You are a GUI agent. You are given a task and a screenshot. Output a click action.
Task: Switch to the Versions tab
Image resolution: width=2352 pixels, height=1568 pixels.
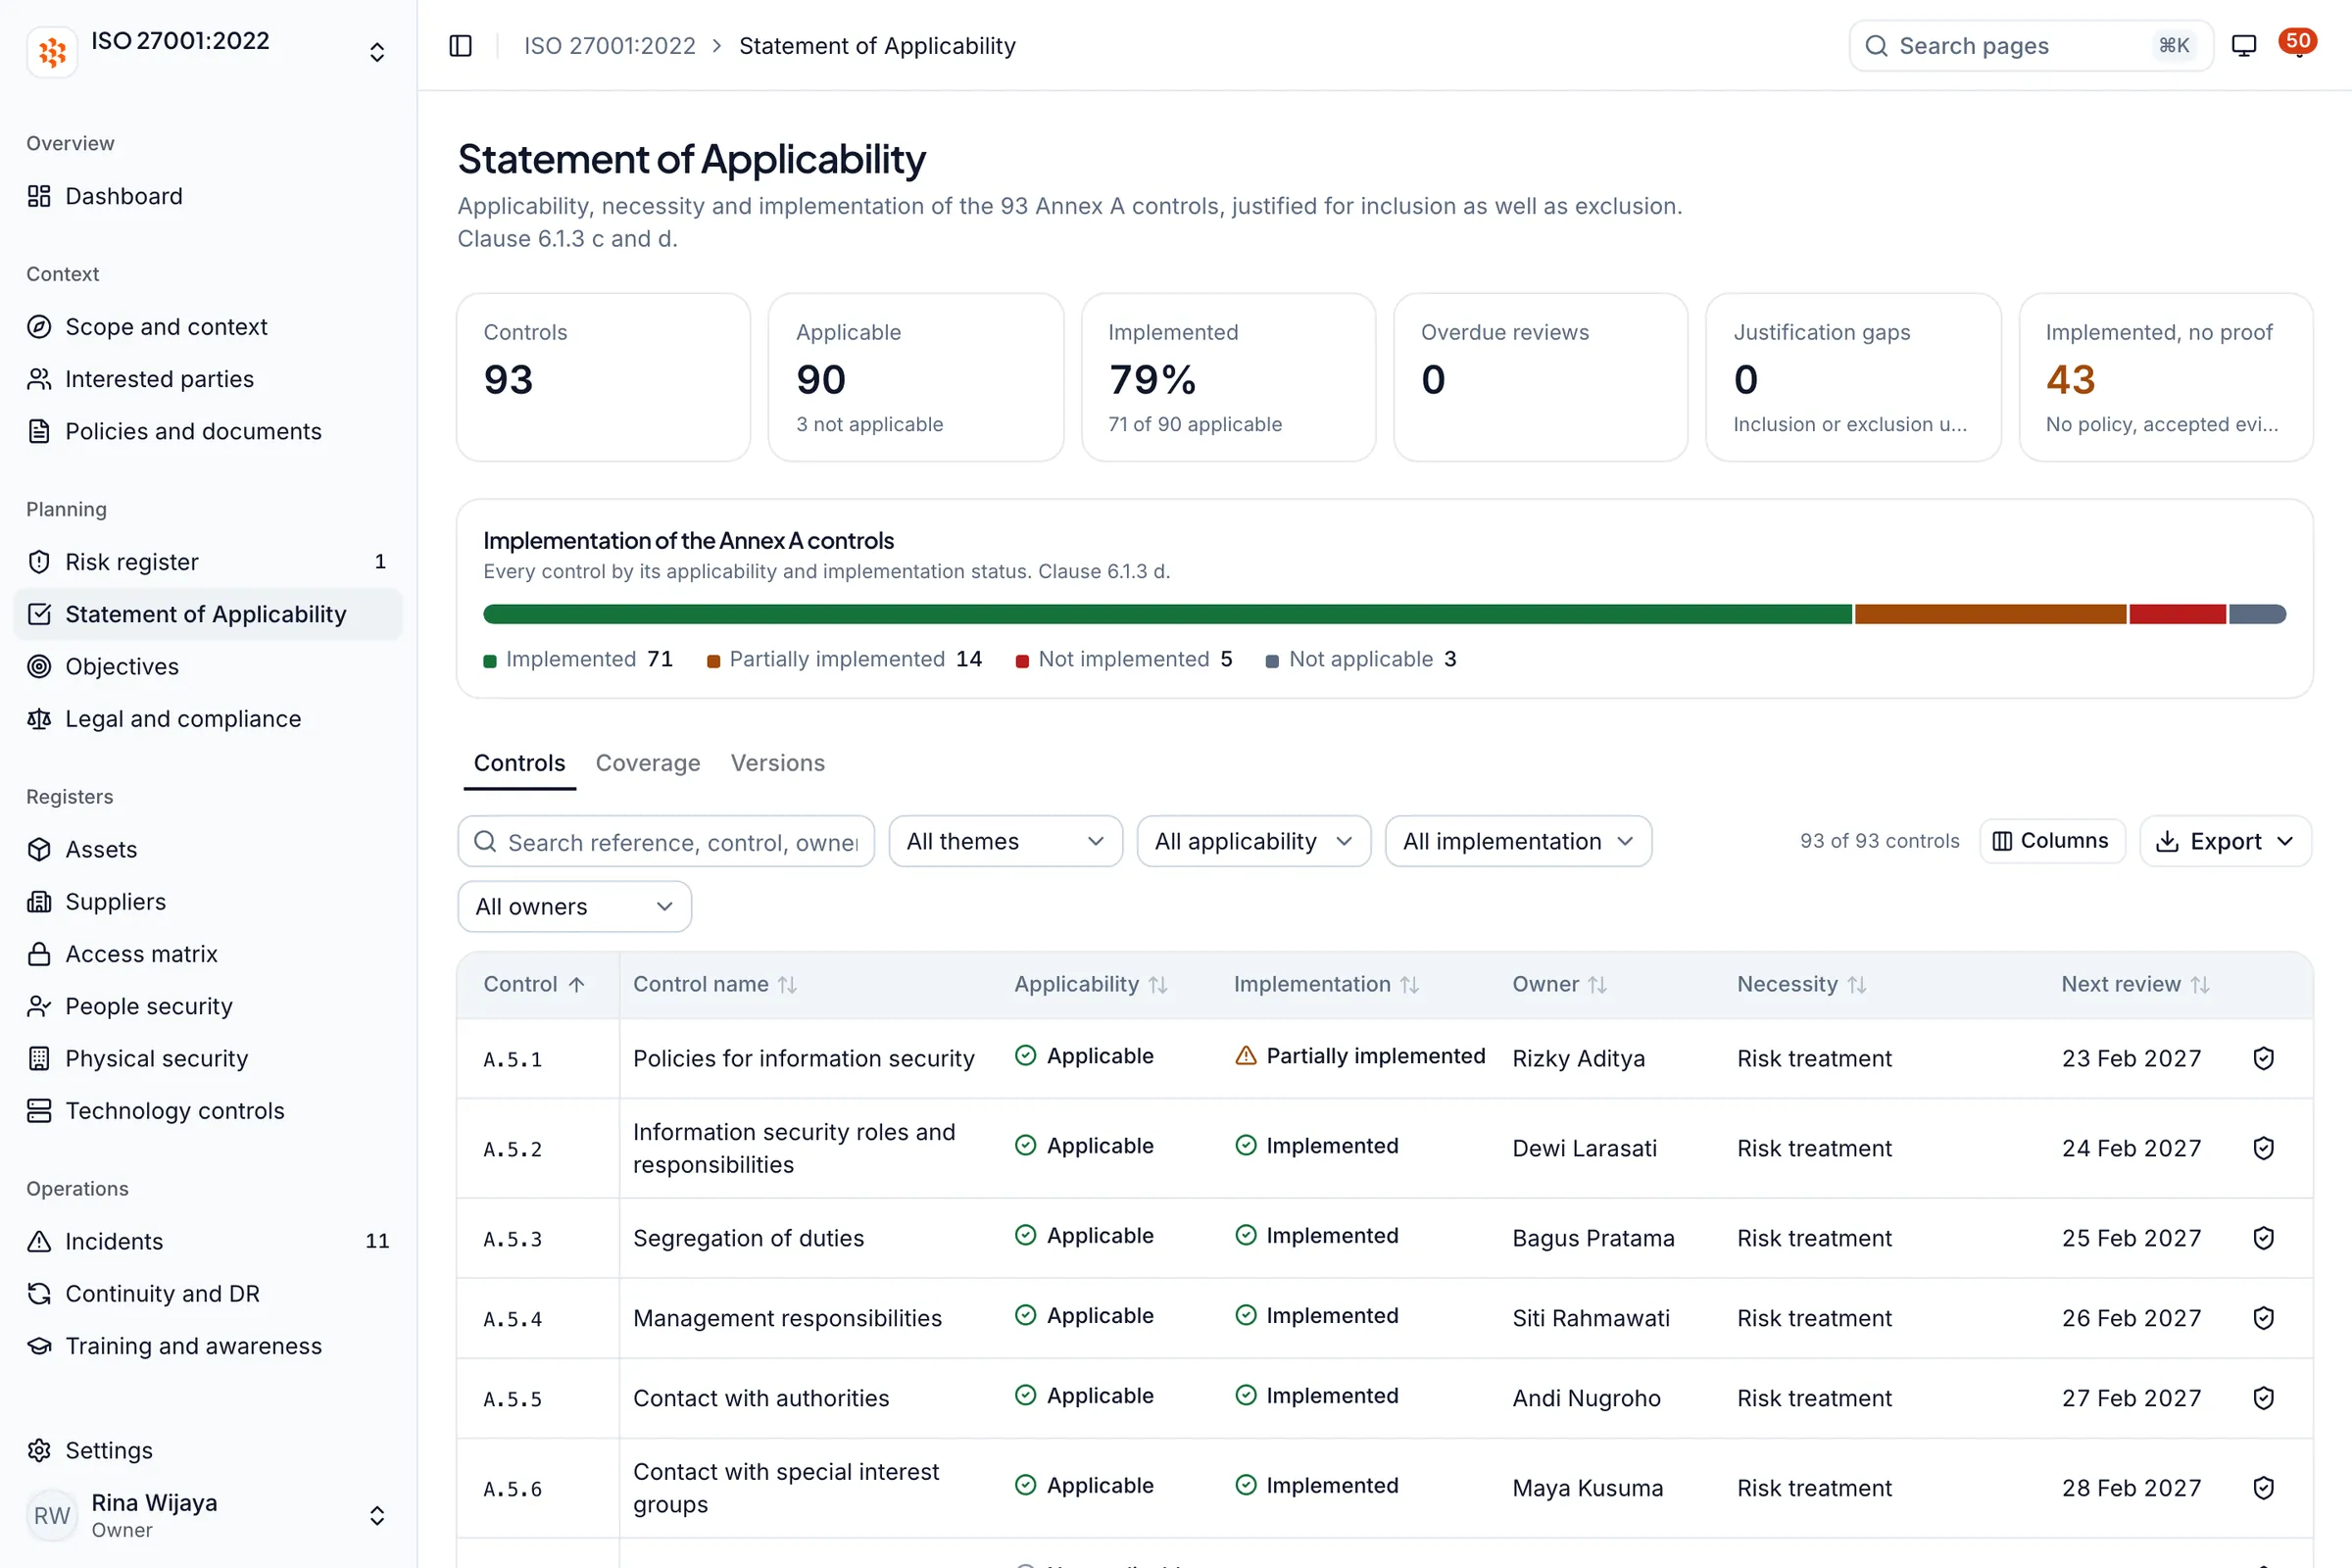[x=777, y=763]
